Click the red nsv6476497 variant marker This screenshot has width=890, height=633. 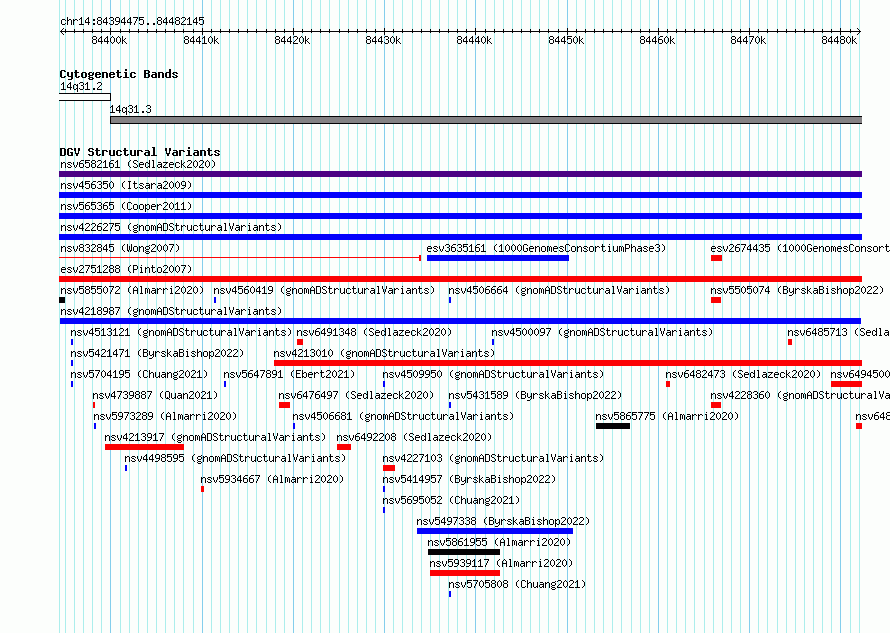(x=284, y=405)
